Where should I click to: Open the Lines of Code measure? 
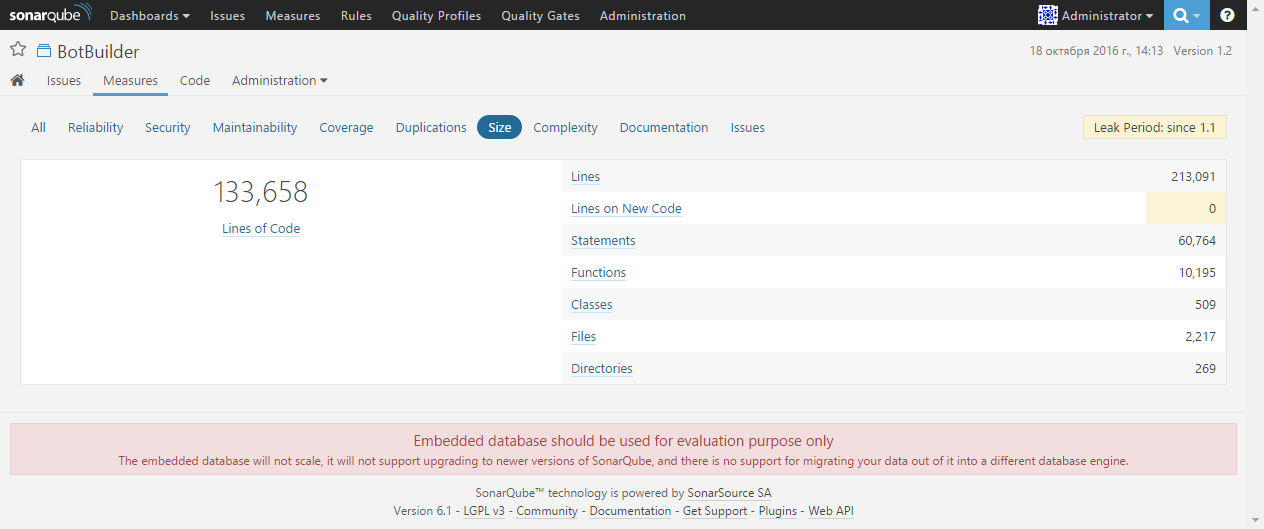261,228
